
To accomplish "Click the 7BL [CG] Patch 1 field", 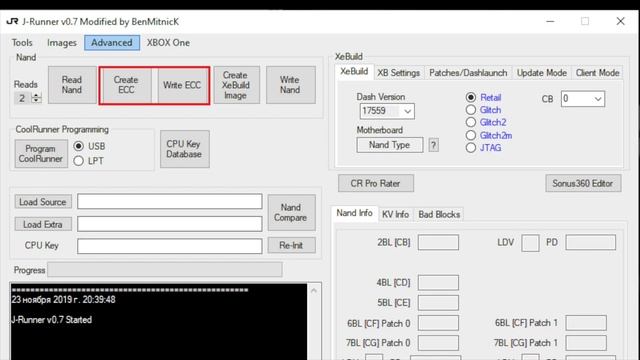I will 586,343.
